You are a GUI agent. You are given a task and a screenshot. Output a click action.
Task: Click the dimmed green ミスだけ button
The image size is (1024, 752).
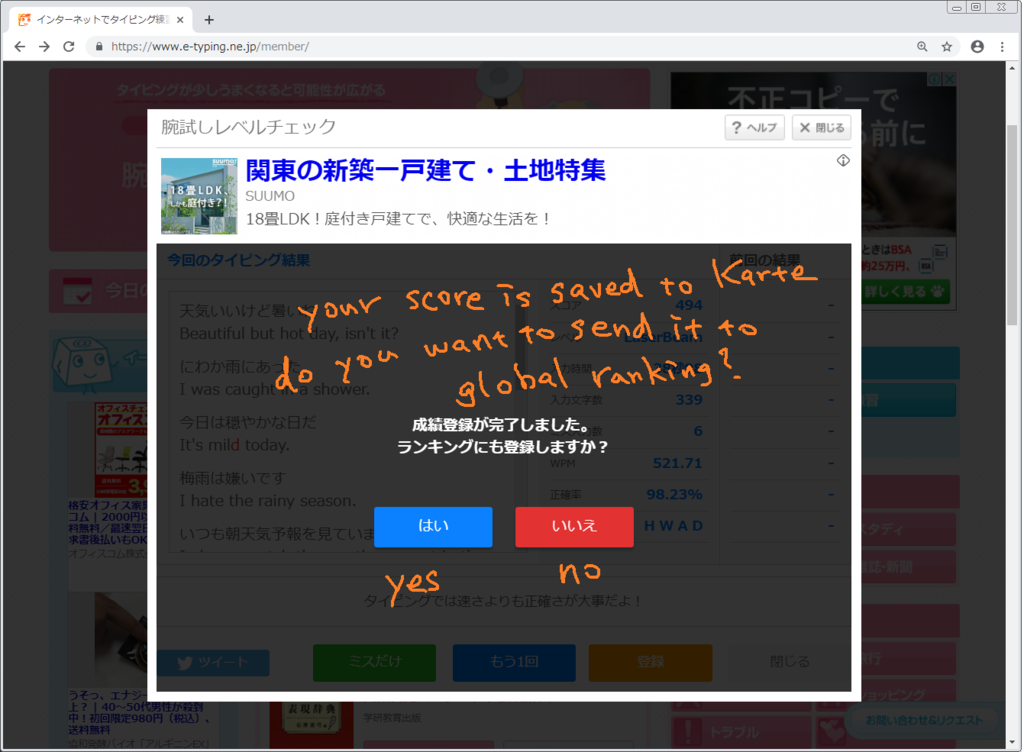(374, 663)
